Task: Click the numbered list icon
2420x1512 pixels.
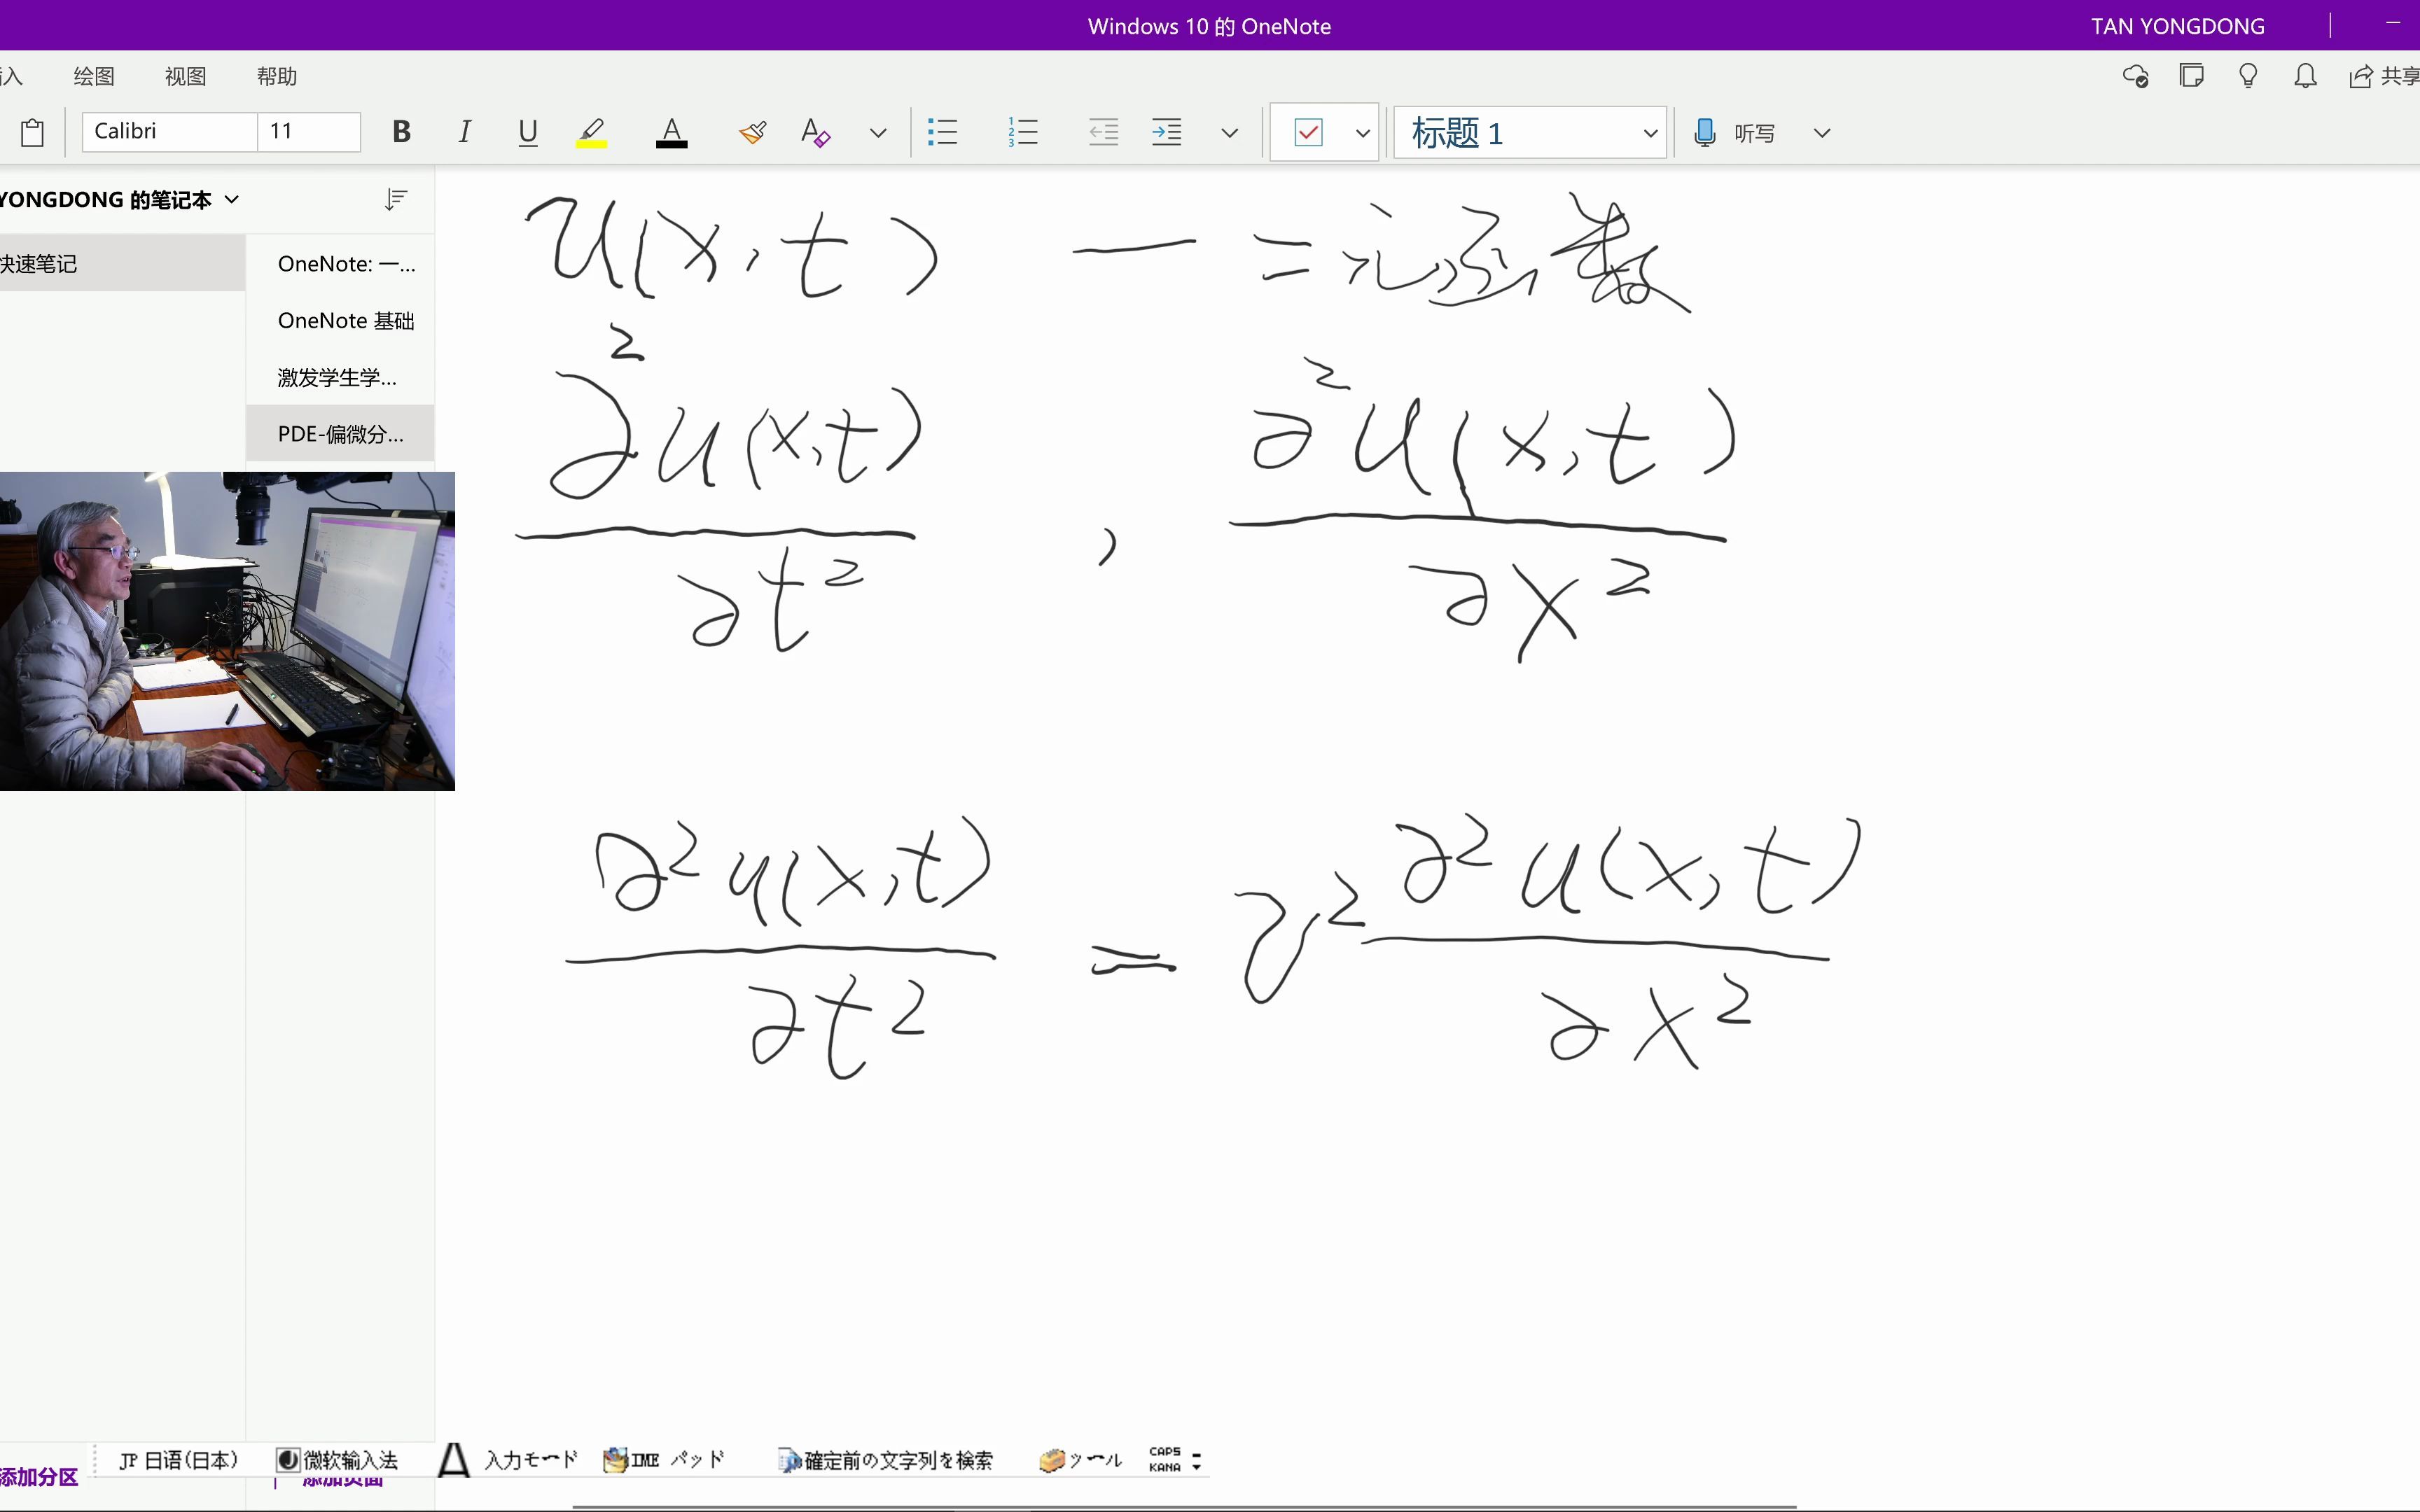Action: (x=1023, y=132)
